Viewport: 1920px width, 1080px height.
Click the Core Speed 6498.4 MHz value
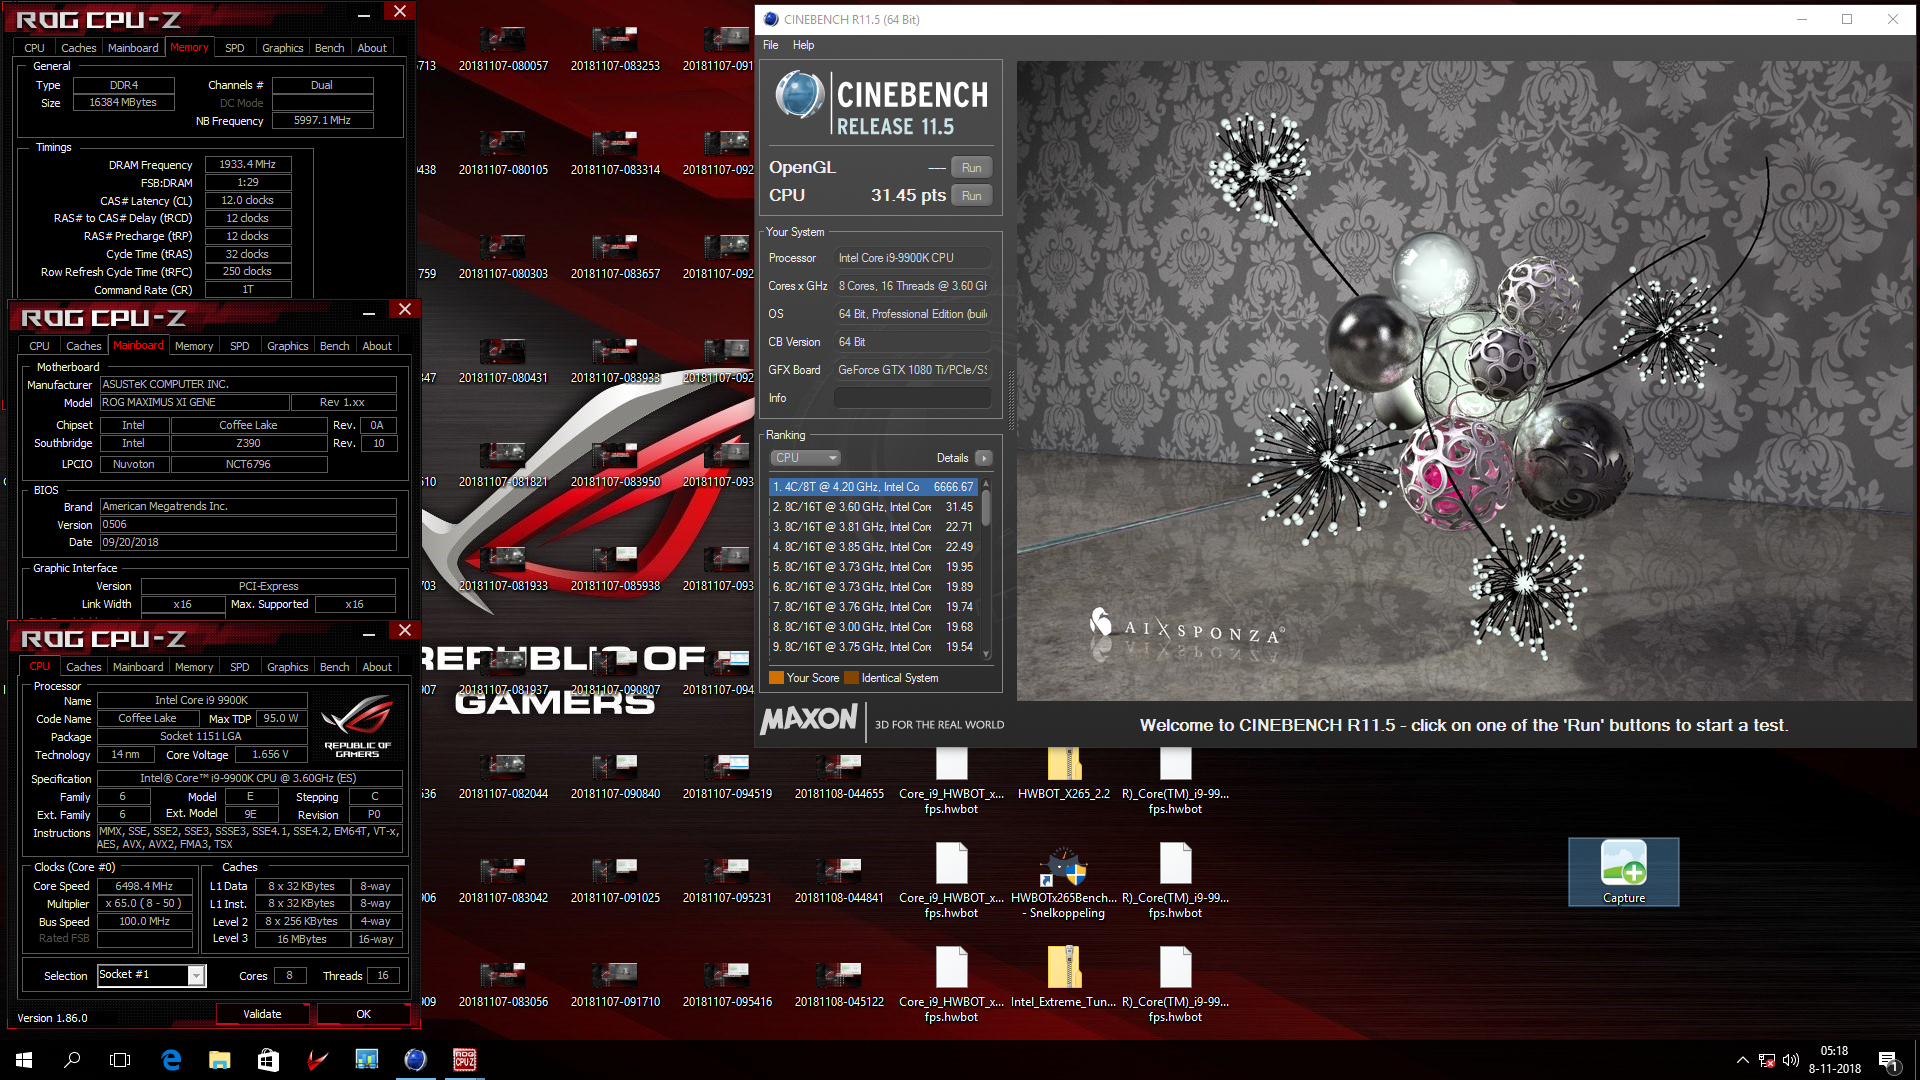point(144,886)
